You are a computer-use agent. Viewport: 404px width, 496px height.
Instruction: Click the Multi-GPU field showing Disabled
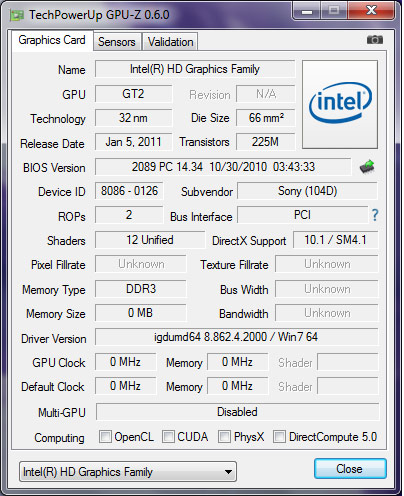point(238,412)
